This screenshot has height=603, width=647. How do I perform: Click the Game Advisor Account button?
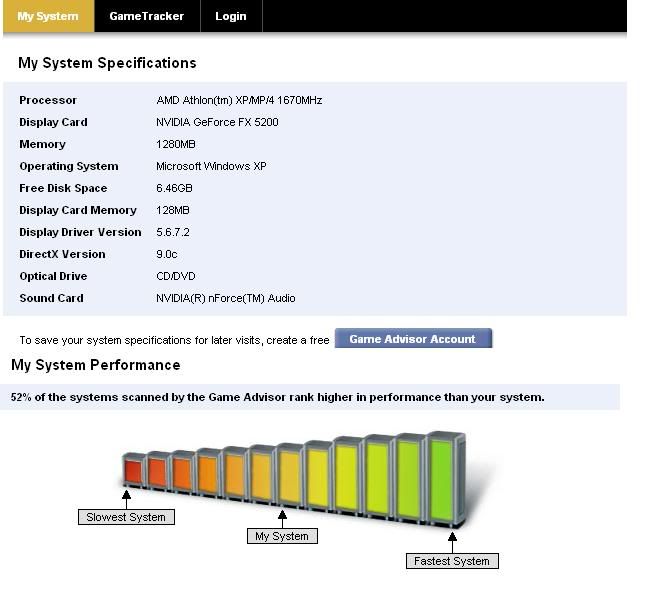(x=413, y=338)
